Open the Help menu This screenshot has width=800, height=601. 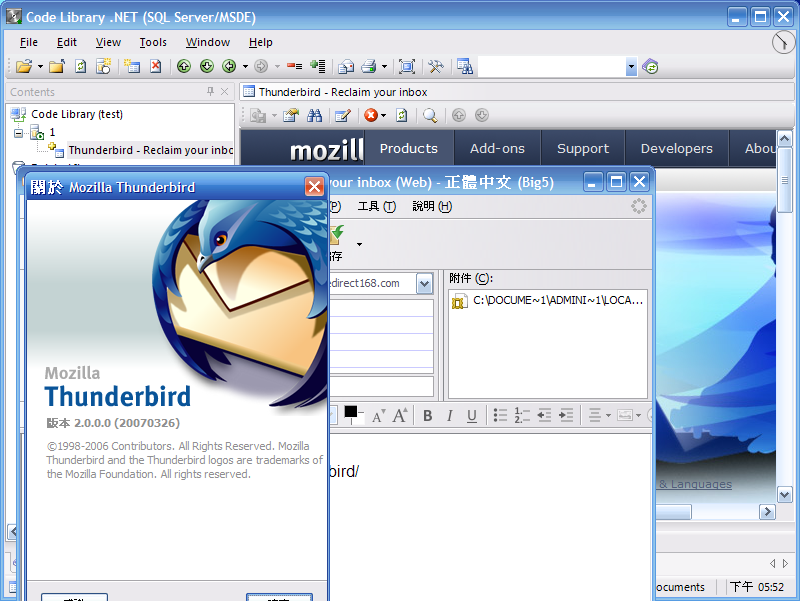pyautogui.click(x=261, y=42)
